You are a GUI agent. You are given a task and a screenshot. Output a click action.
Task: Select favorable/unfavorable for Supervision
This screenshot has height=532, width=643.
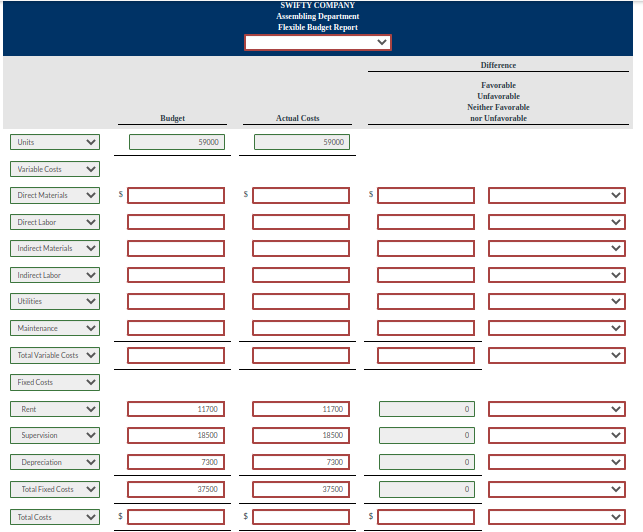[x=556, y=435]
